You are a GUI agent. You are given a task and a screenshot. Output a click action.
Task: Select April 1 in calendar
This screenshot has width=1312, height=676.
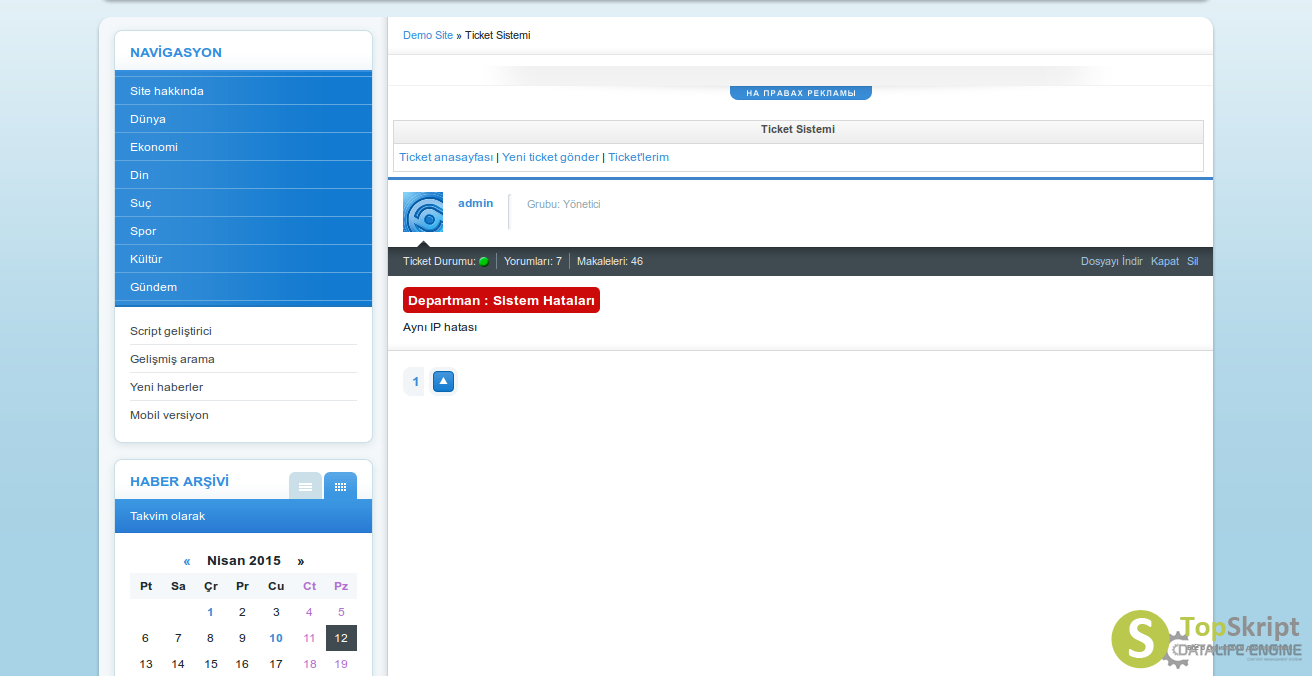(210, 612)
